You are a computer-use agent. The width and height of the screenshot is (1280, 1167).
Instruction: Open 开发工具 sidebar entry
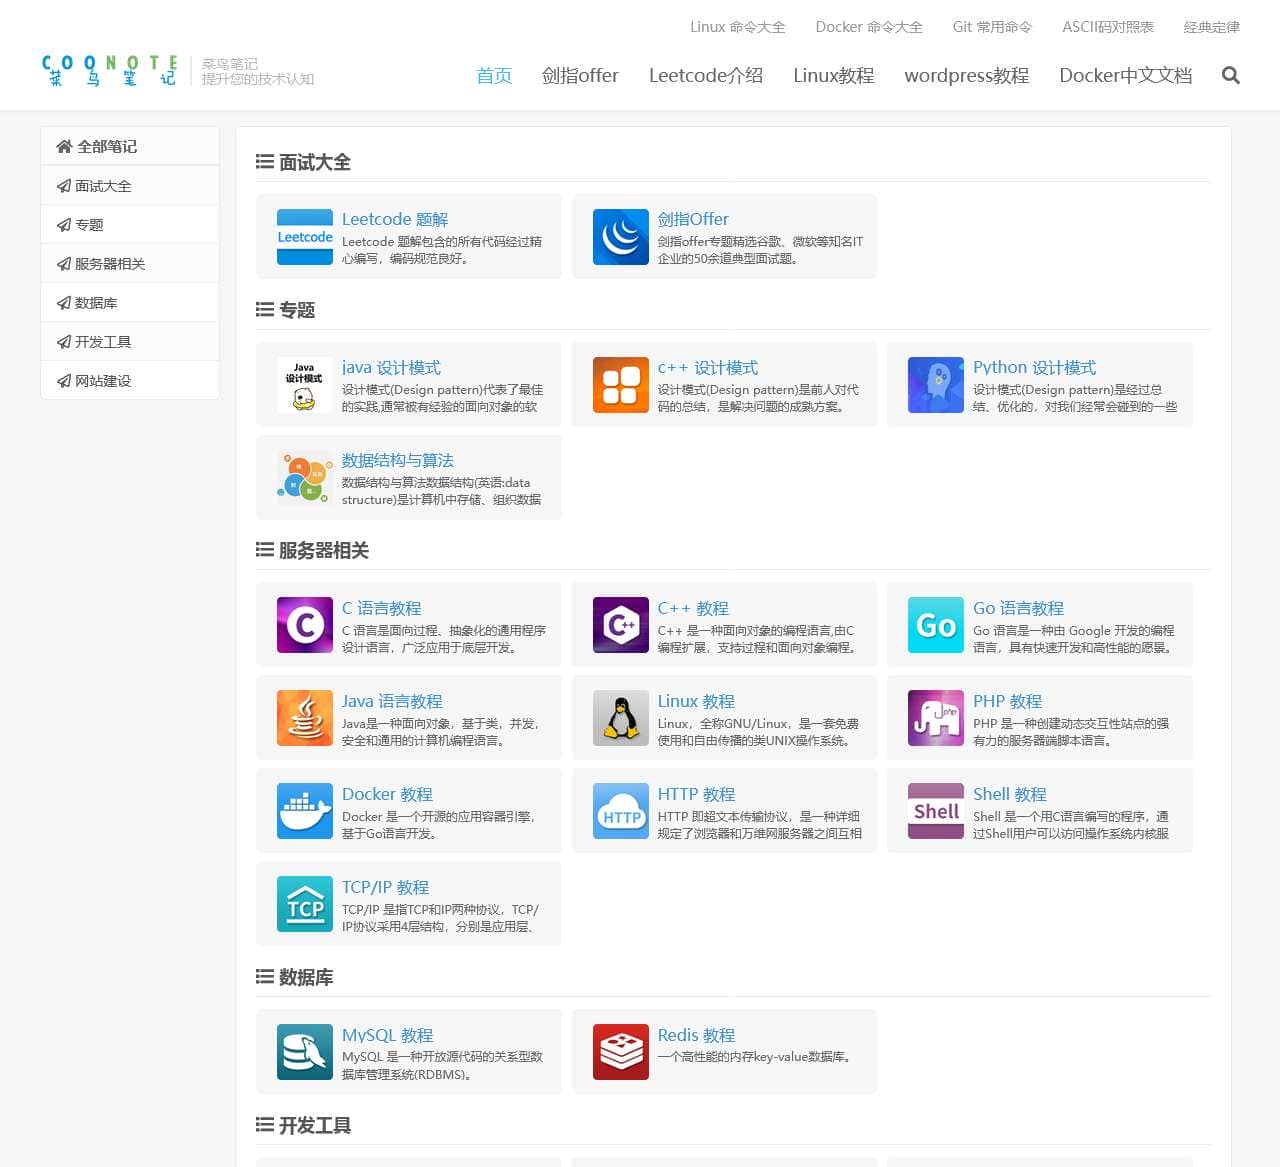130,342
